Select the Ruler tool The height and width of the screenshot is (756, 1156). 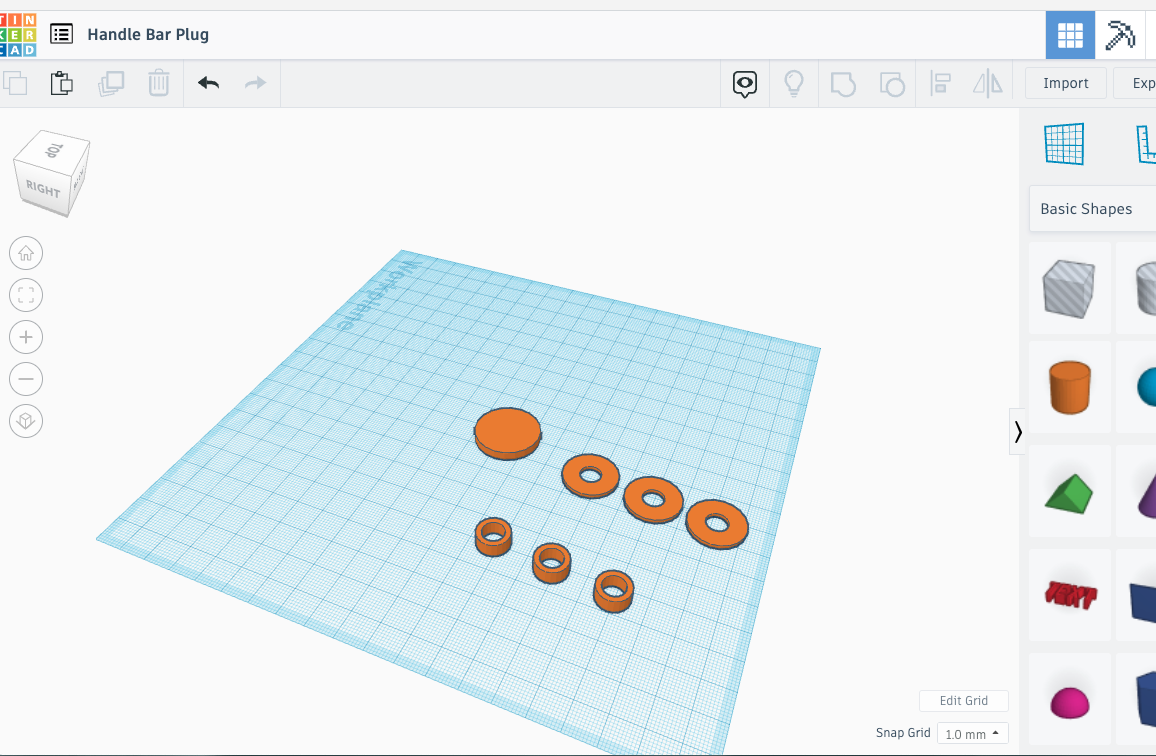1146,144
